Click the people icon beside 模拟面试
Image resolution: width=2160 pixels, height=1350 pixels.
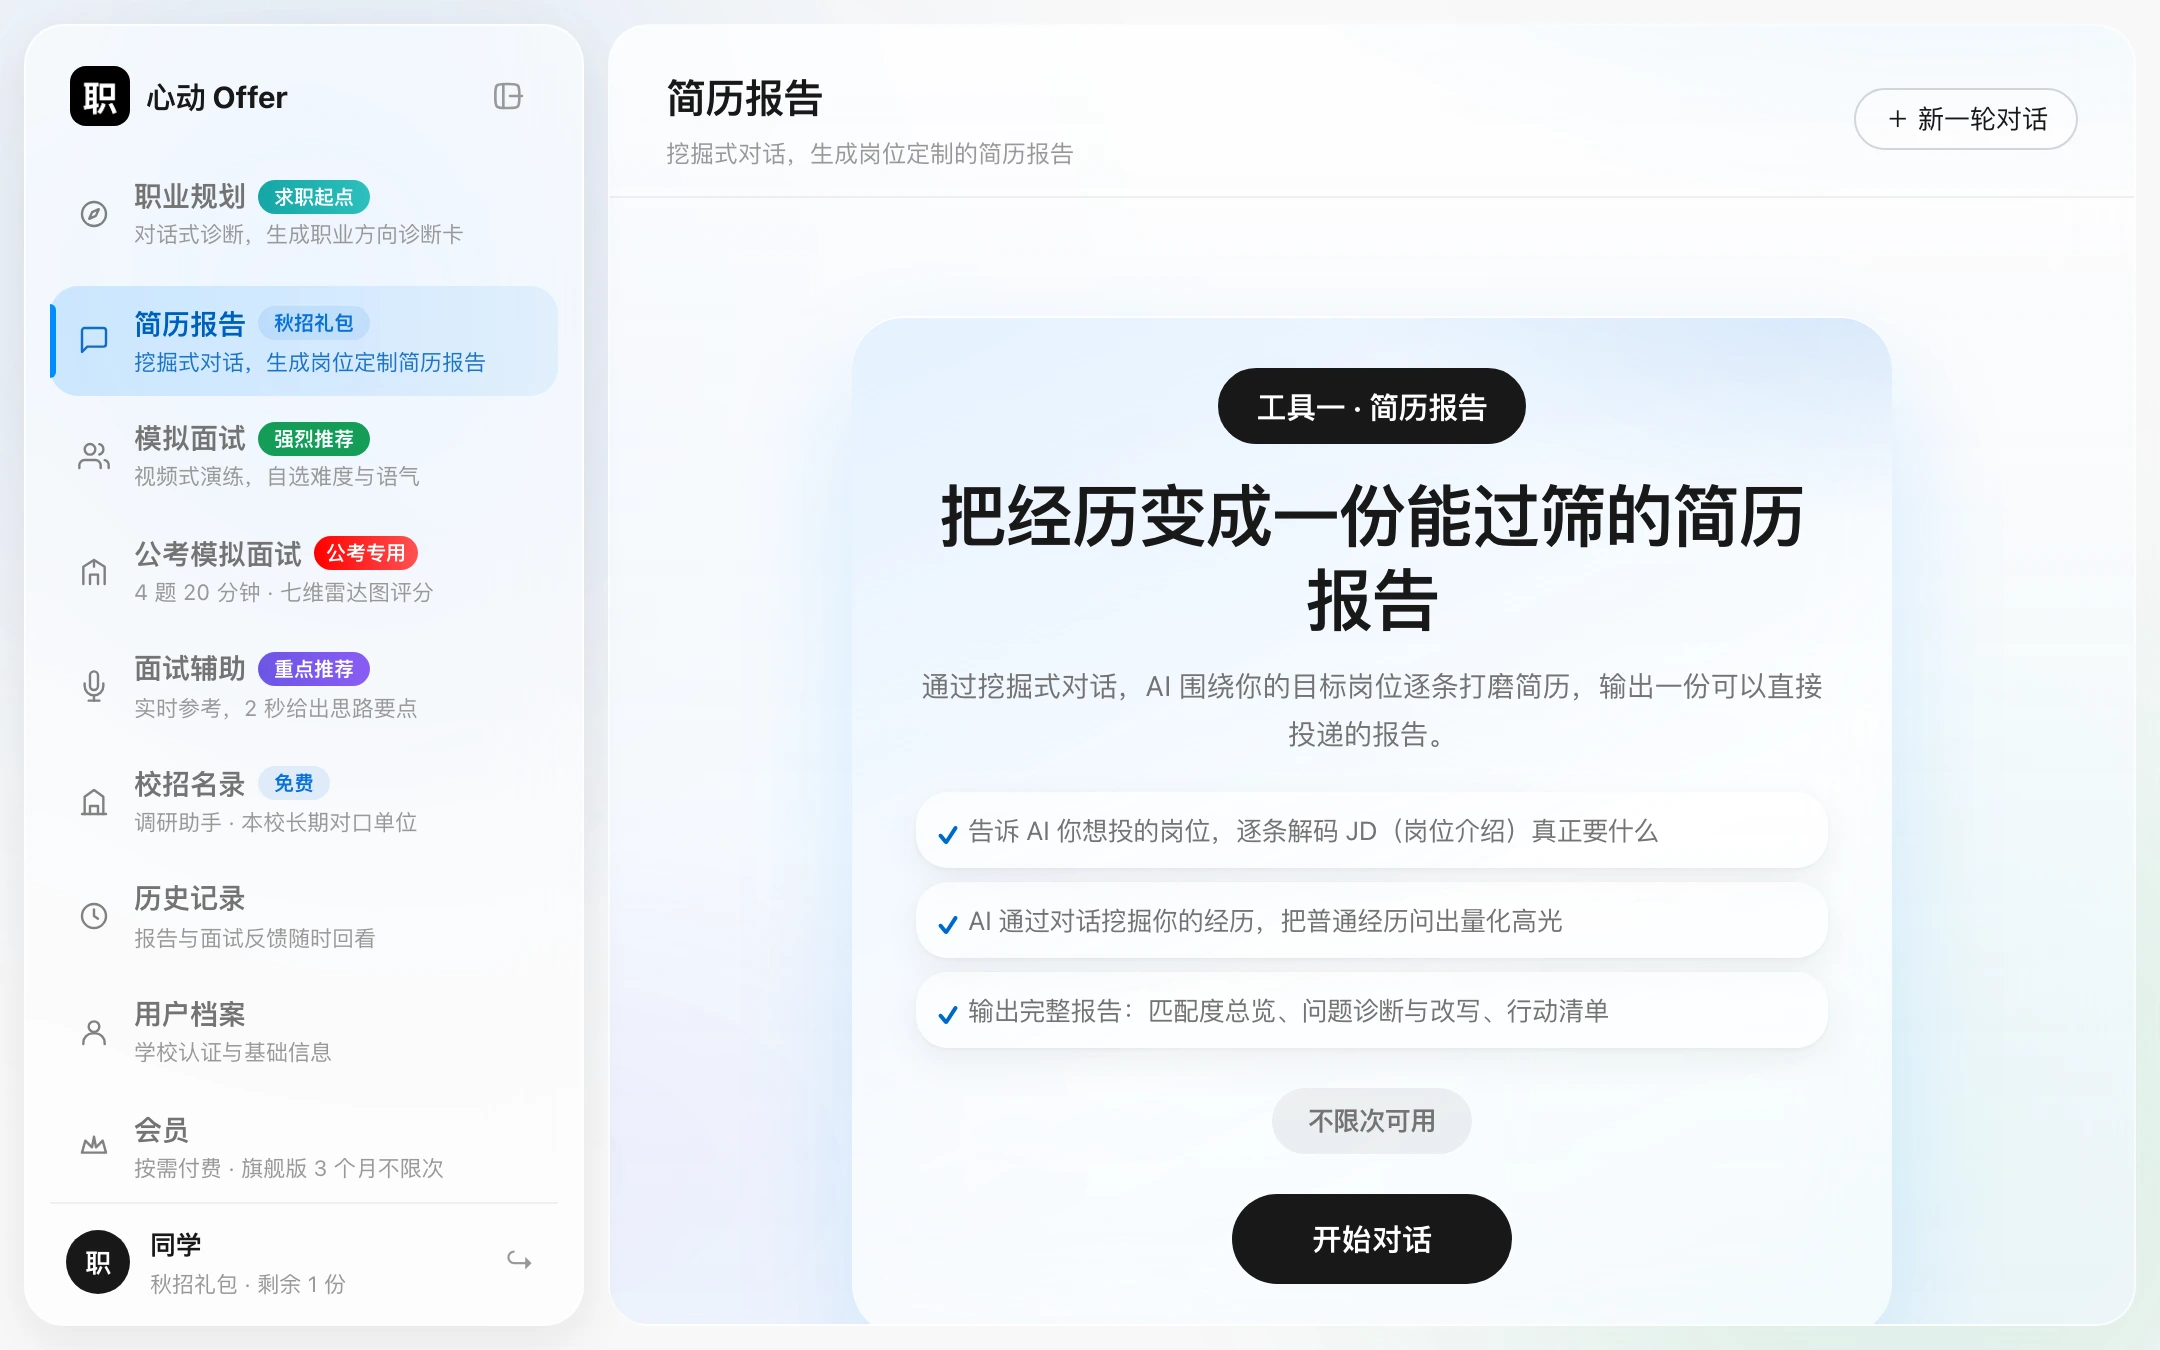click(x=94, y=456)
